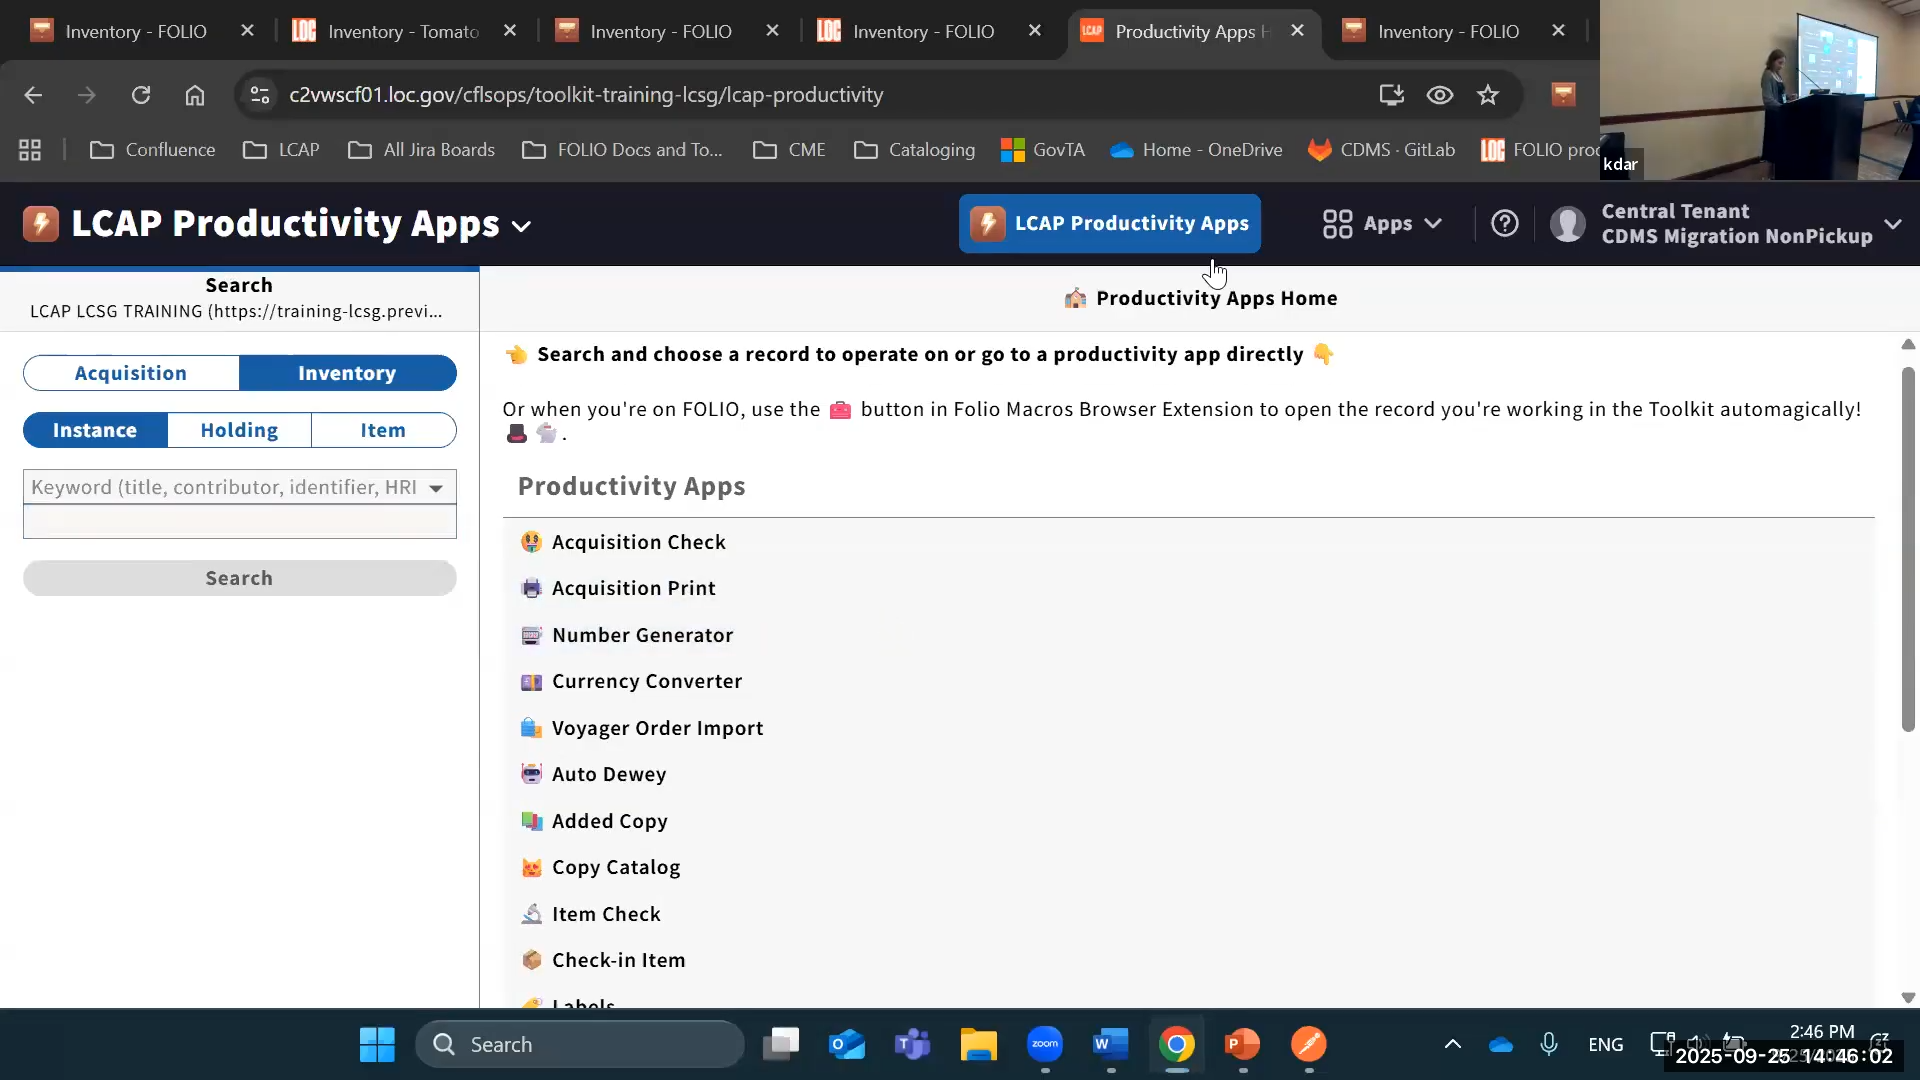This screenshot has width=1920, height=1080.
Task: Click the bookmark star icon in address bar
Action: tap(1488, 95)
